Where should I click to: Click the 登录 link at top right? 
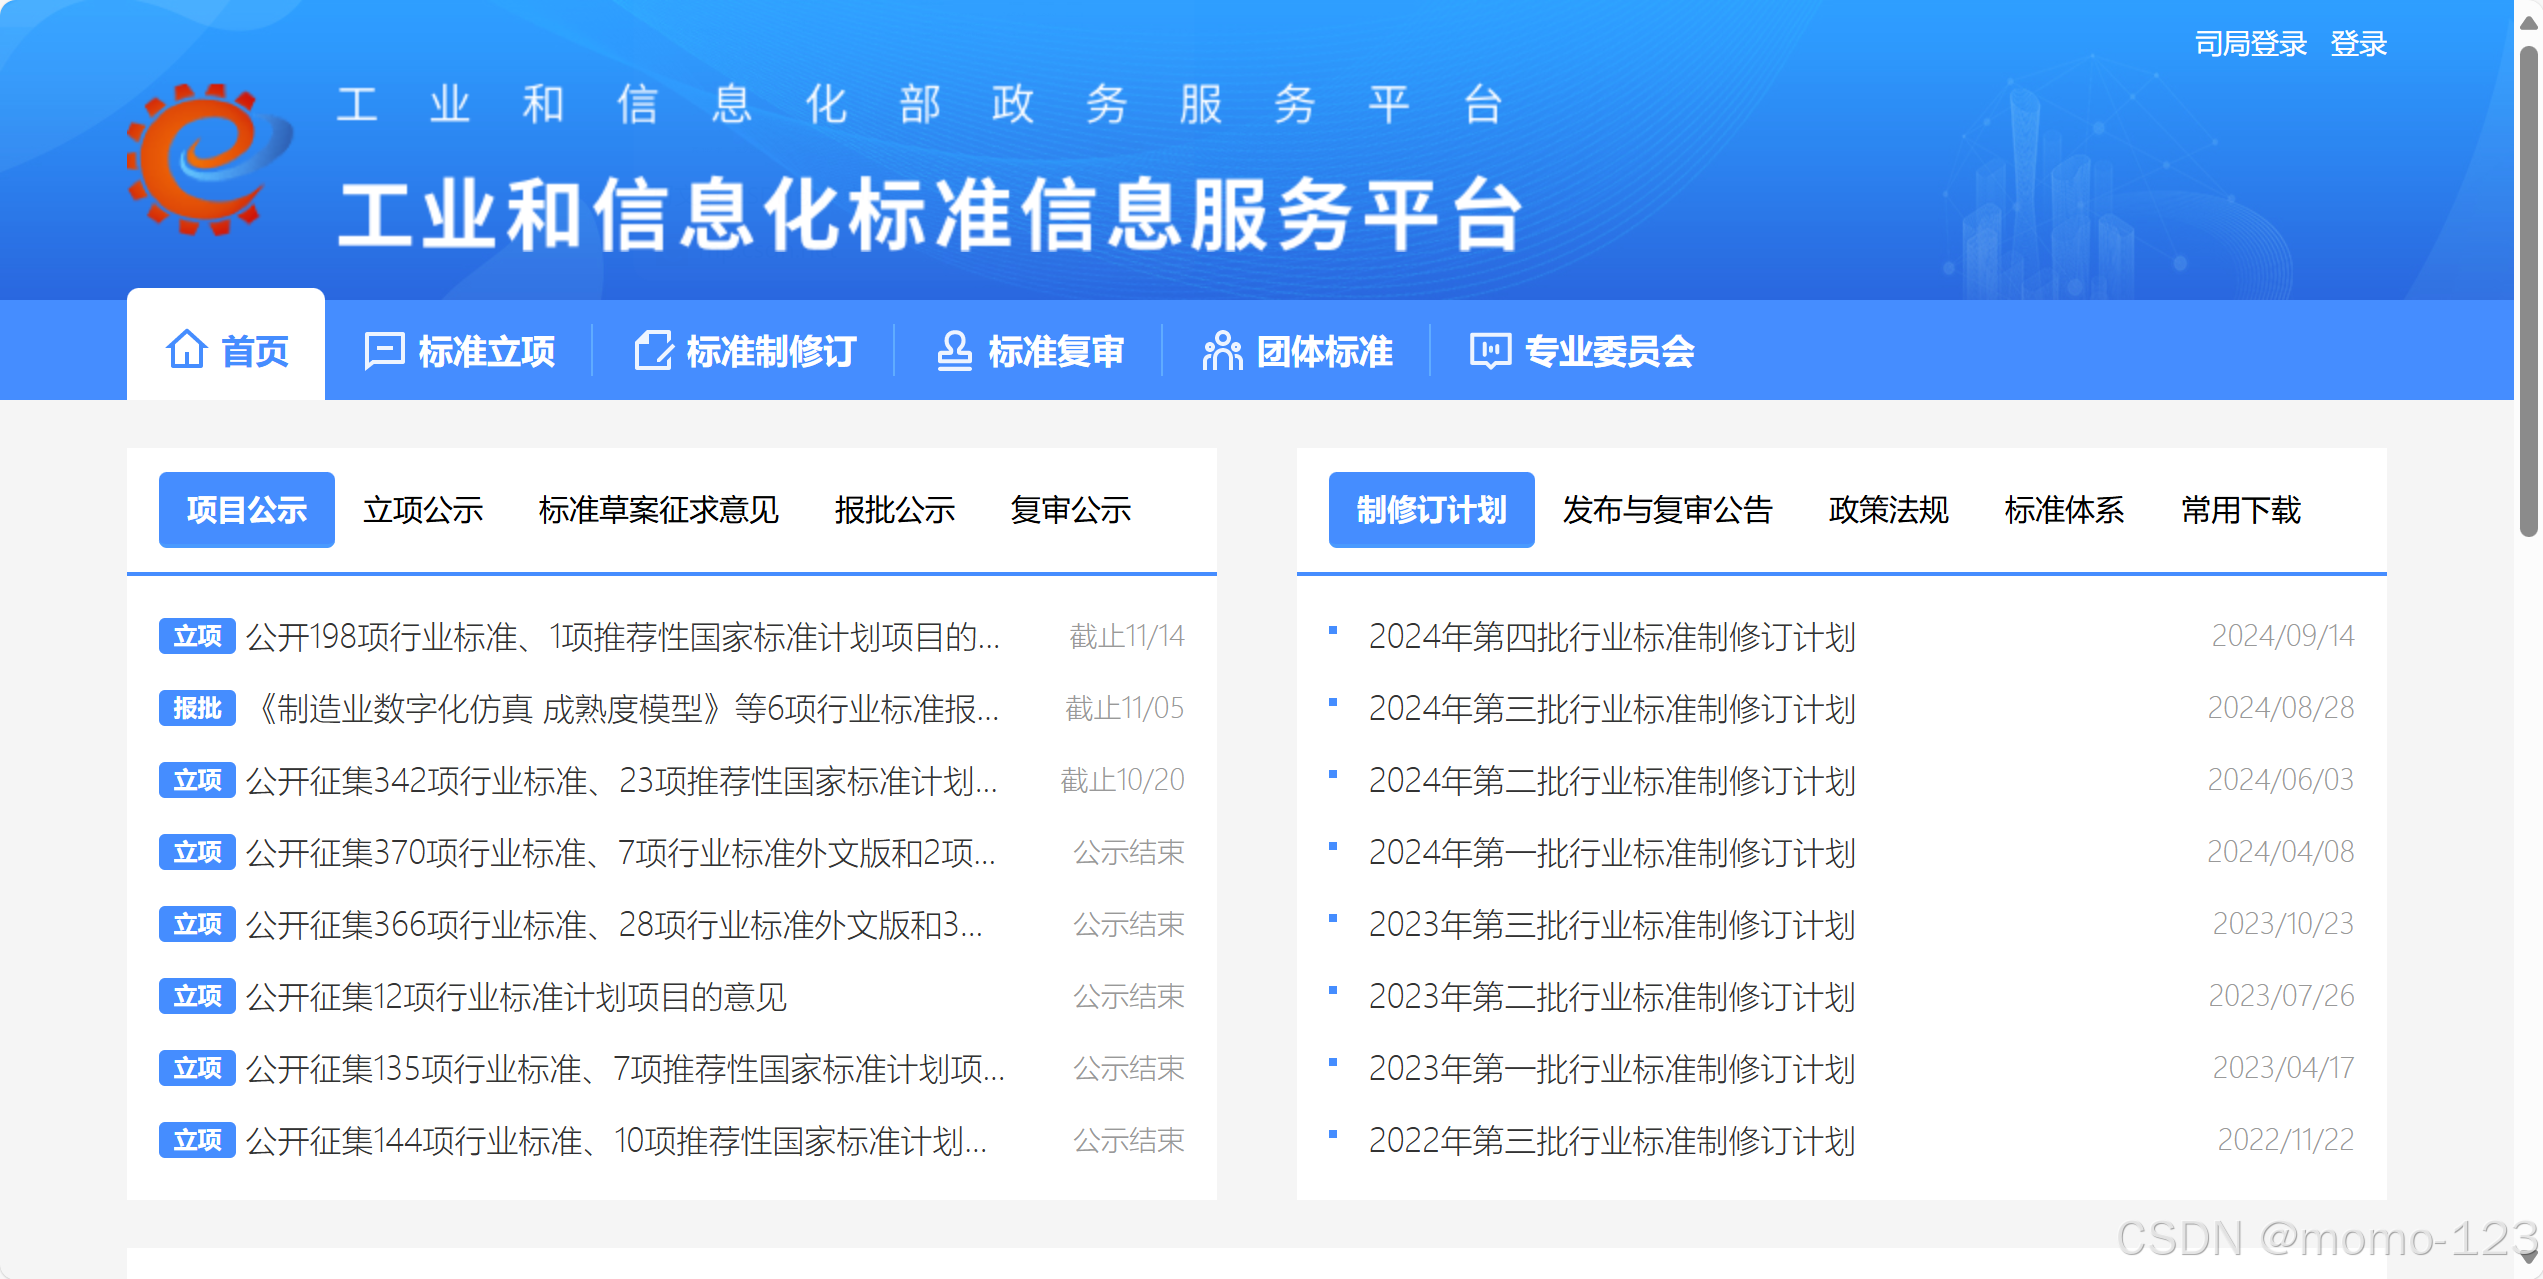pyautogui.click(x=2358, y=44)
